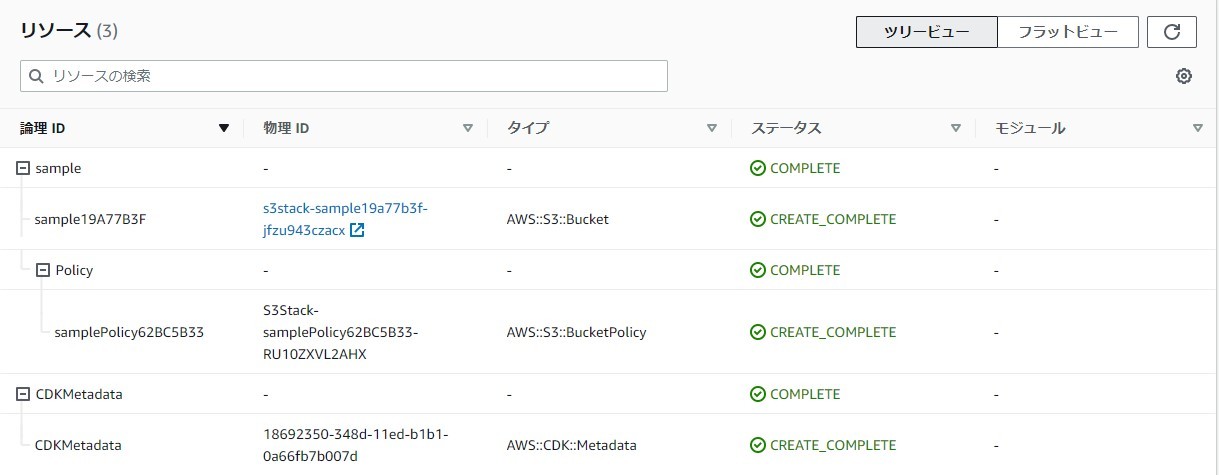Sort by タイプ column arrow
Viewport: 1219px width, 475px height.
(x=712, y=128)
